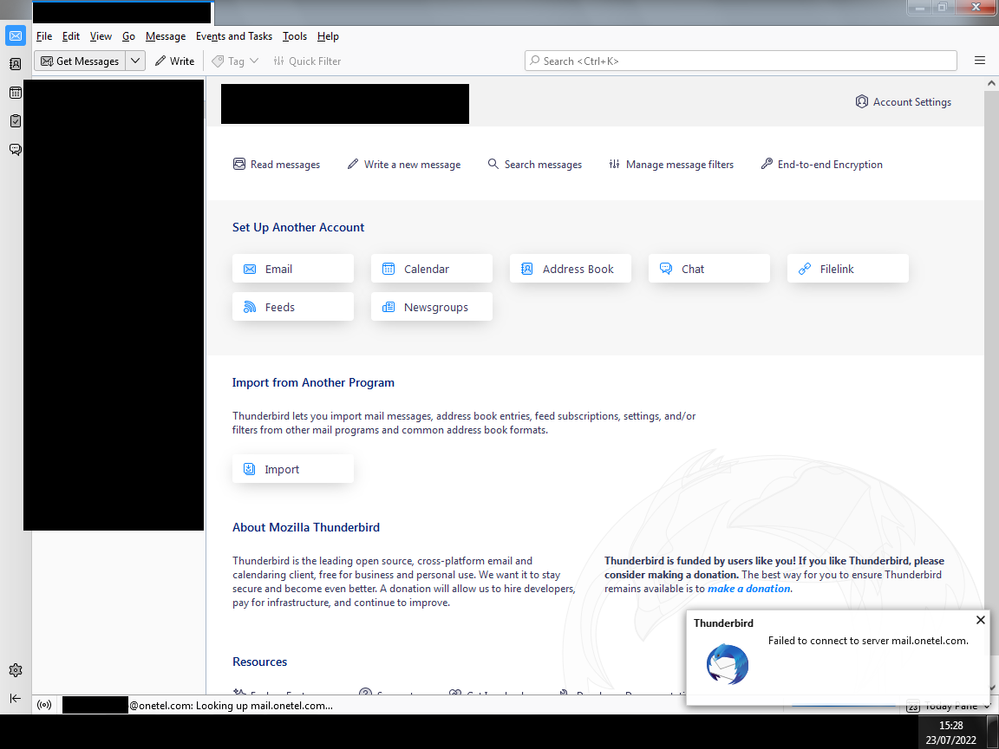Open the hamburger app menu
The width and height of the screenshot is (999, 749).
[980, 61]
